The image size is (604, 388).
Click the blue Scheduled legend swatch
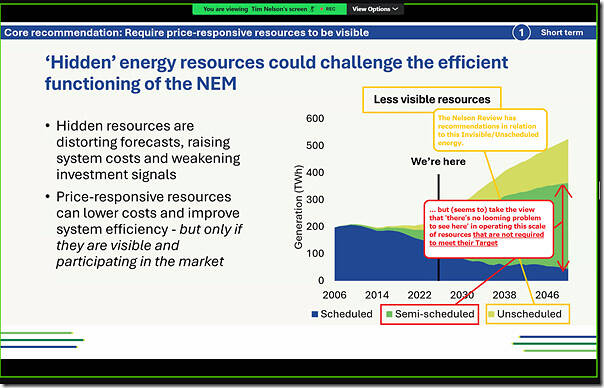(315, 314)
